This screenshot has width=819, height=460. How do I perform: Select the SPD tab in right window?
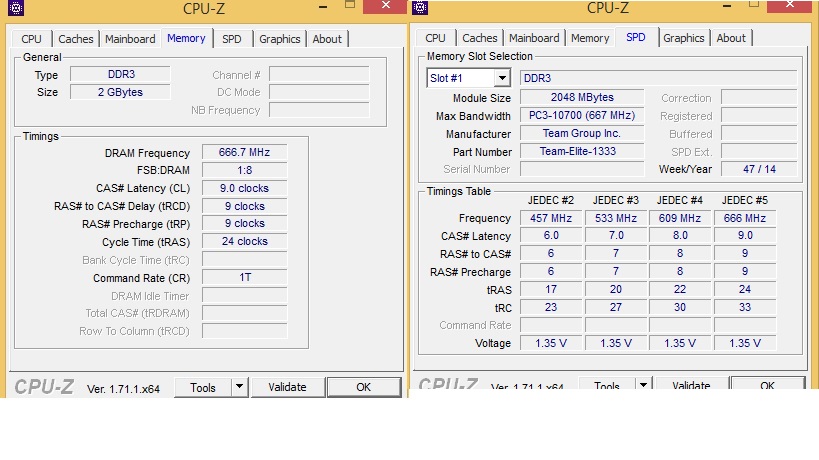pyautogui.click(x=636, y=37)
